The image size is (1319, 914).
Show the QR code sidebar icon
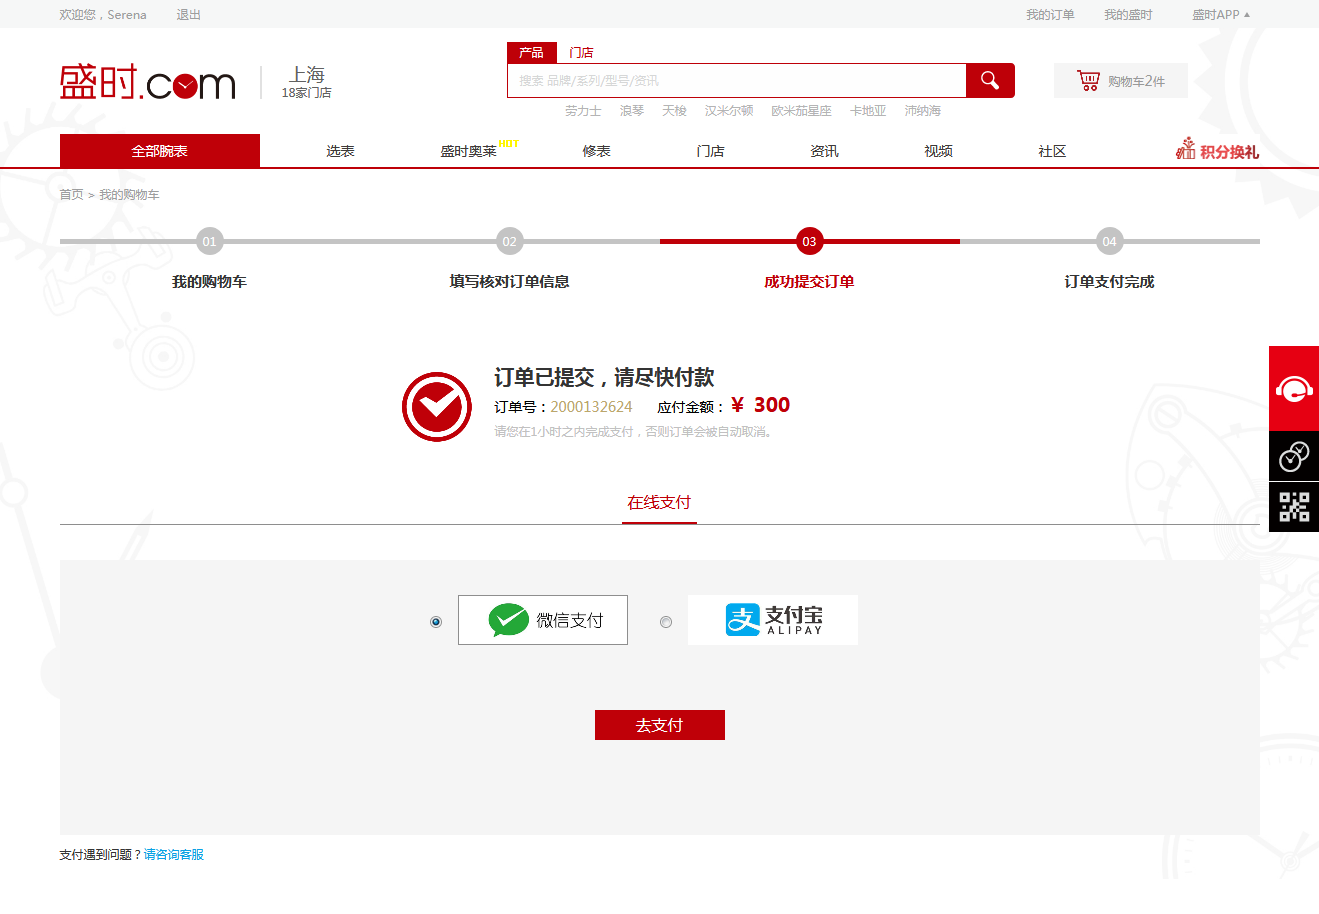(x=1294, y=507)
